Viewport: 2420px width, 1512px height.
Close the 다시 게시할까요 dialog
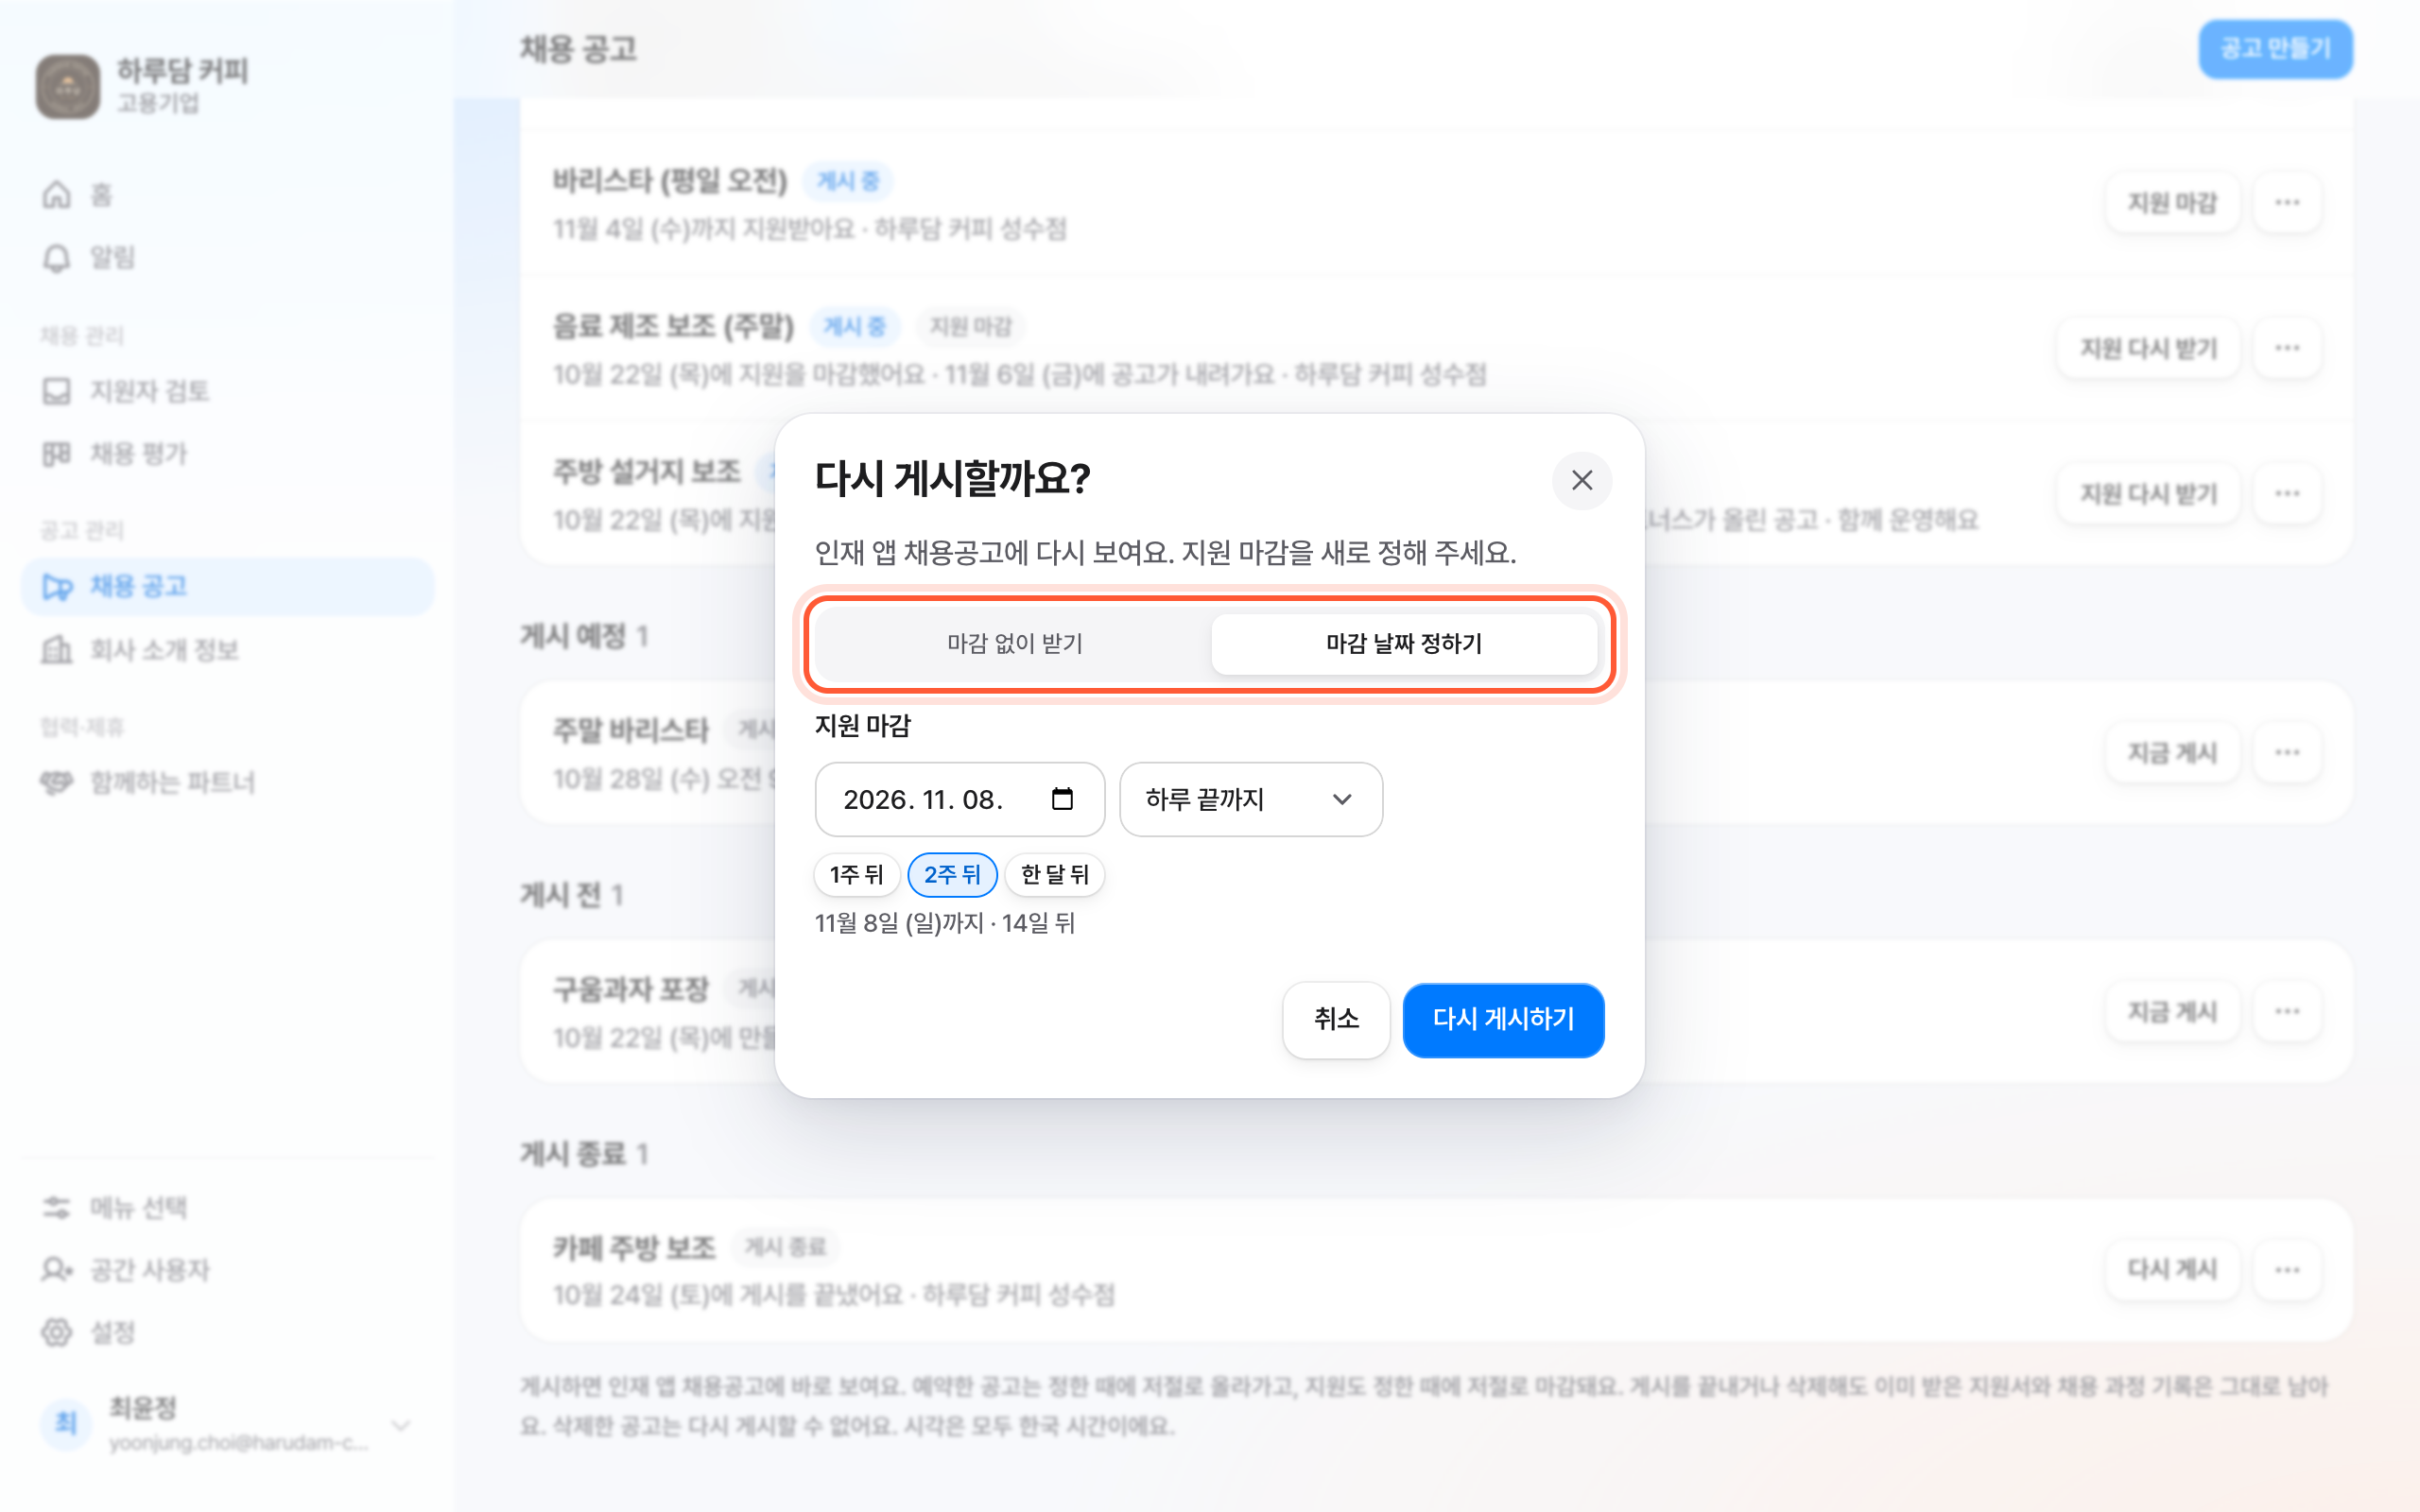(x=1581, y=480)
